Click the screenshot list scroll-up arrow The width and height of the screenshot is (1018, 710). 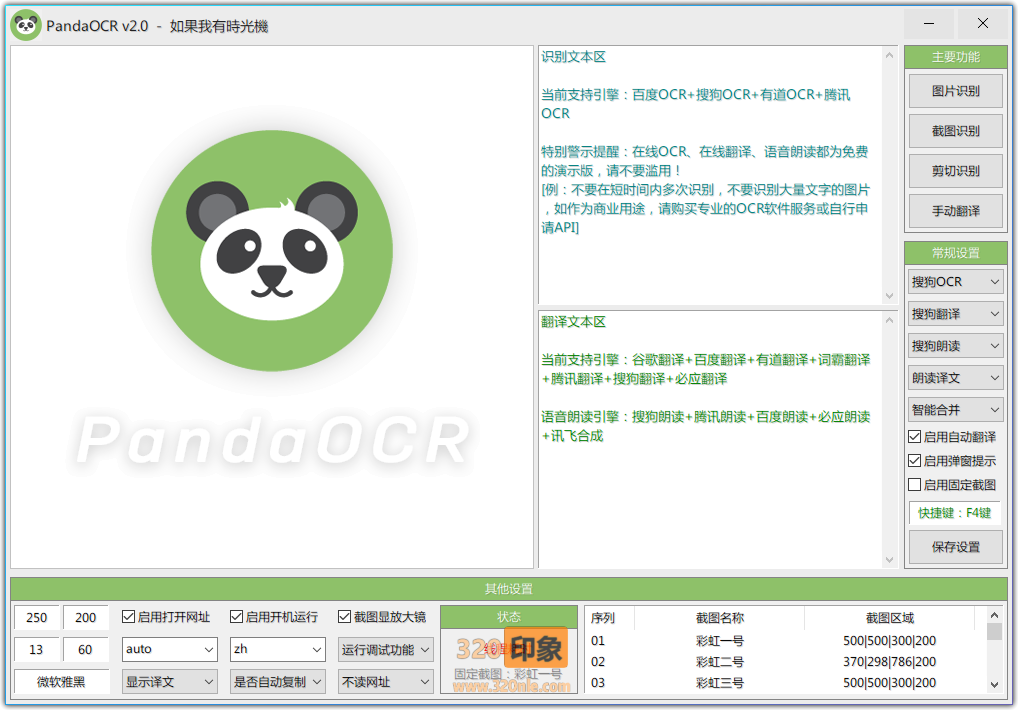[994, 615]
